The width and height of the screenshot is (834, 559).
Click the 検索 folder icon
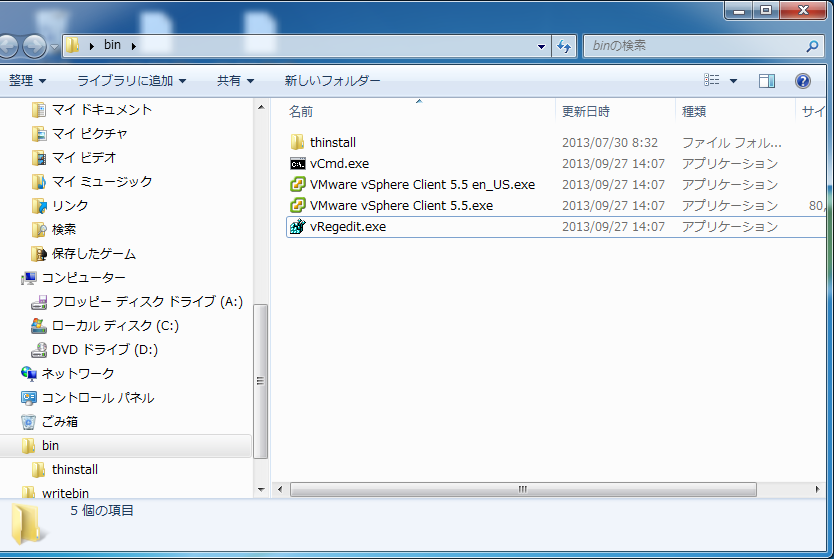coord(38,230)
